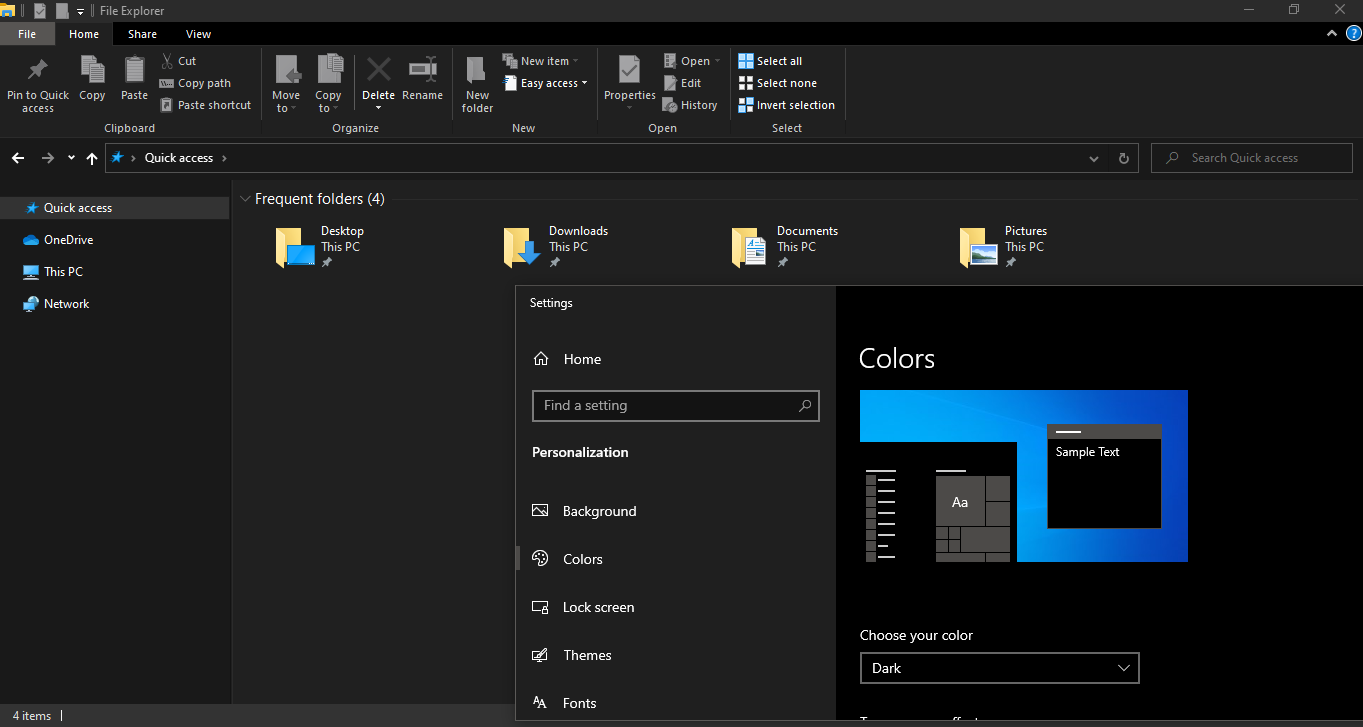This screenshot has width=1363, height=727.
Task: Open the Pictures folder
Action: pos(1004,247)
